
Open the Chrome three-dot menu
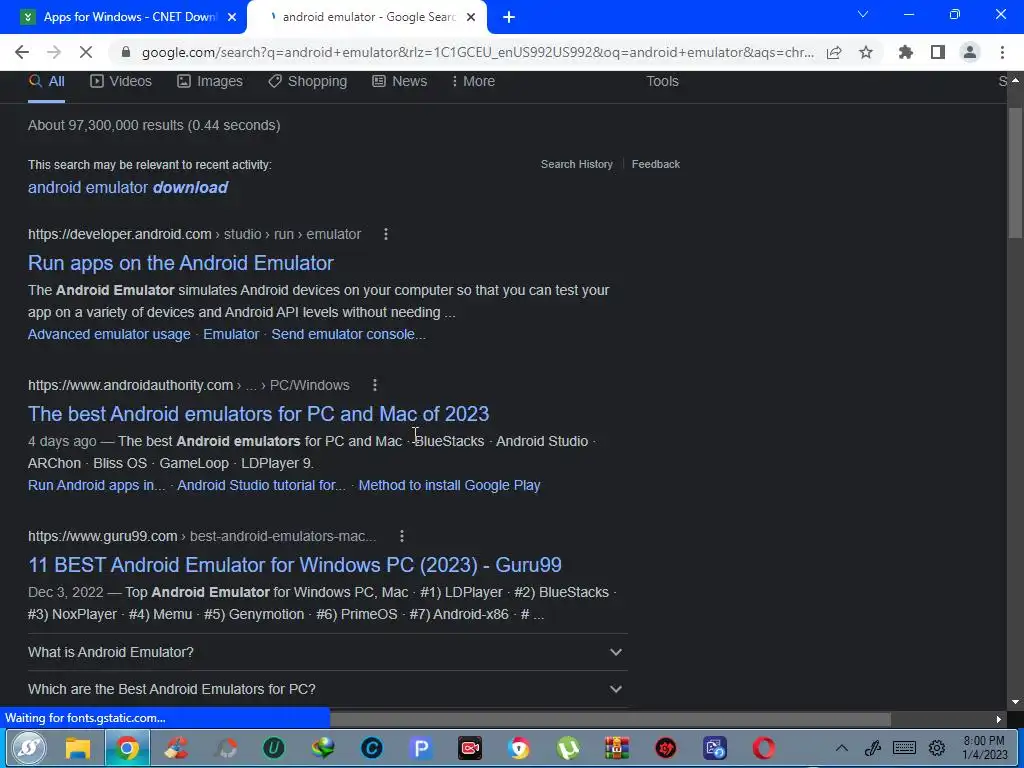[x=1002, y=52]
